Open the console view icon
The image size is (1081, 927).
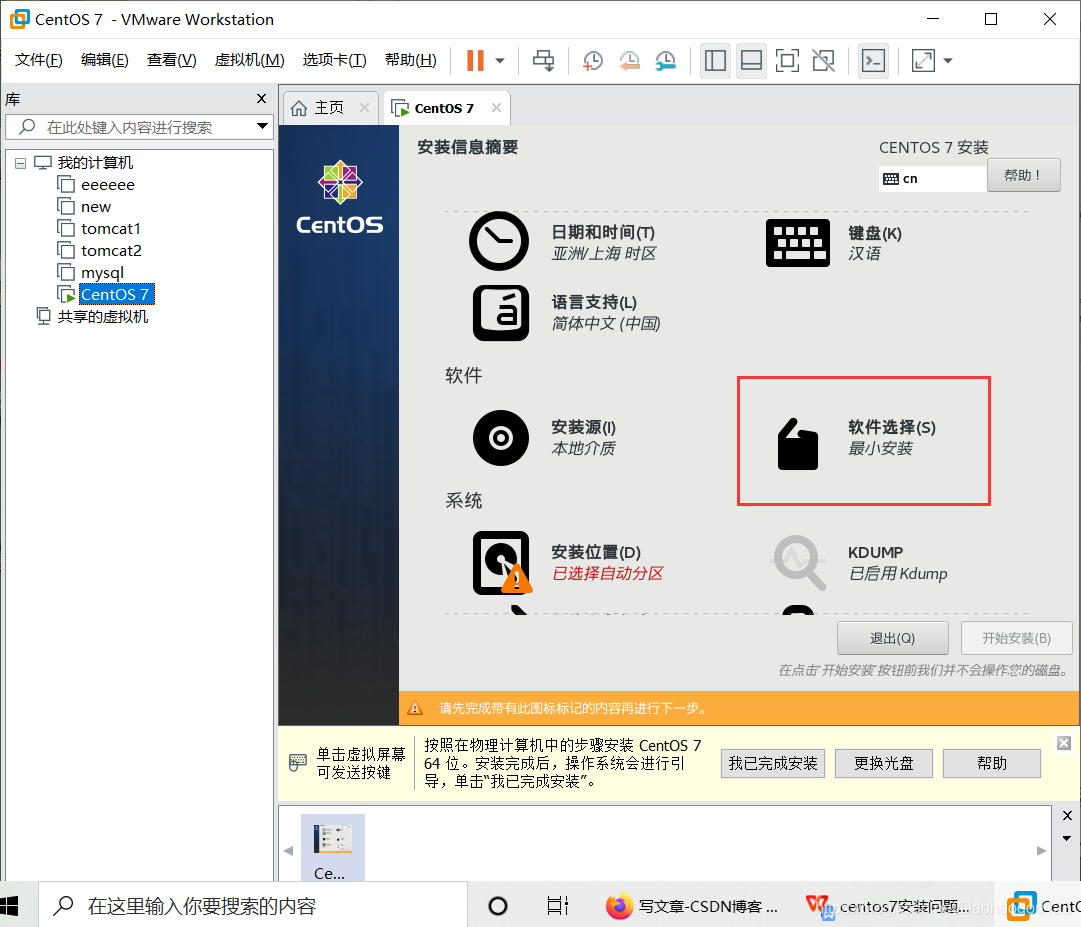pyautogui.click(x=873, y=61)
